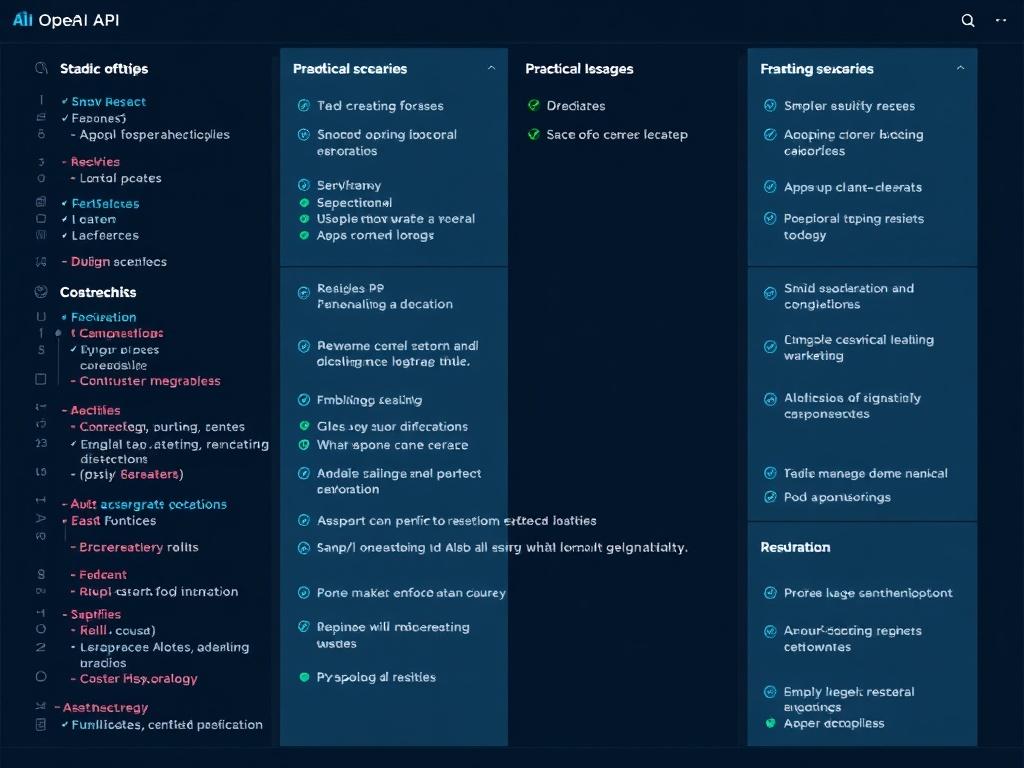Click the search magnifier in the top bar
Viewport: 1024px width, 768px height.
pyautogui.click(x=967, y=19)
